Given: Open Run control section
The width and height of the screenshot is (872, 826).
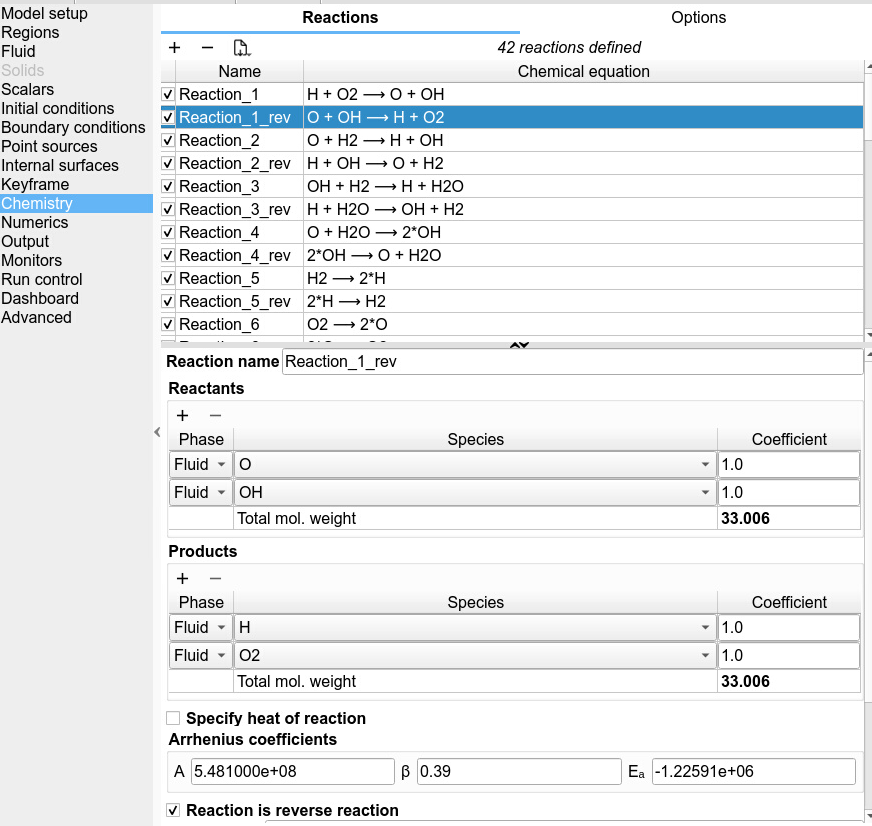Looking at the screenshot, I should [x=42, y=279].
